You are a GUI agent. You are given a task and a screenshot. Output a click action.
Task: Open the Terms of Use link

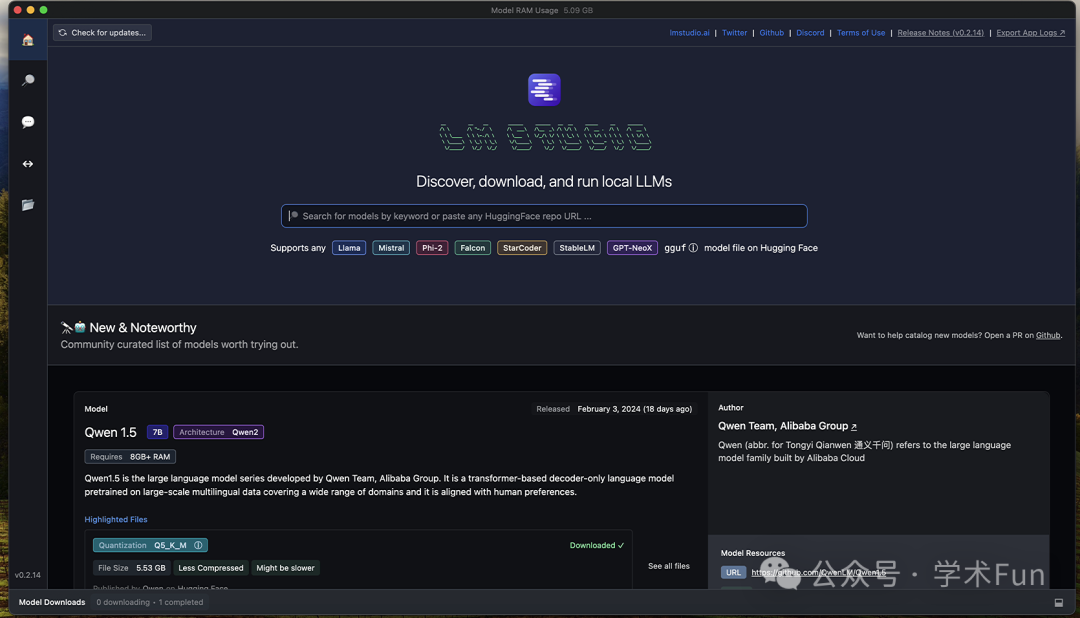coord(861,32)
